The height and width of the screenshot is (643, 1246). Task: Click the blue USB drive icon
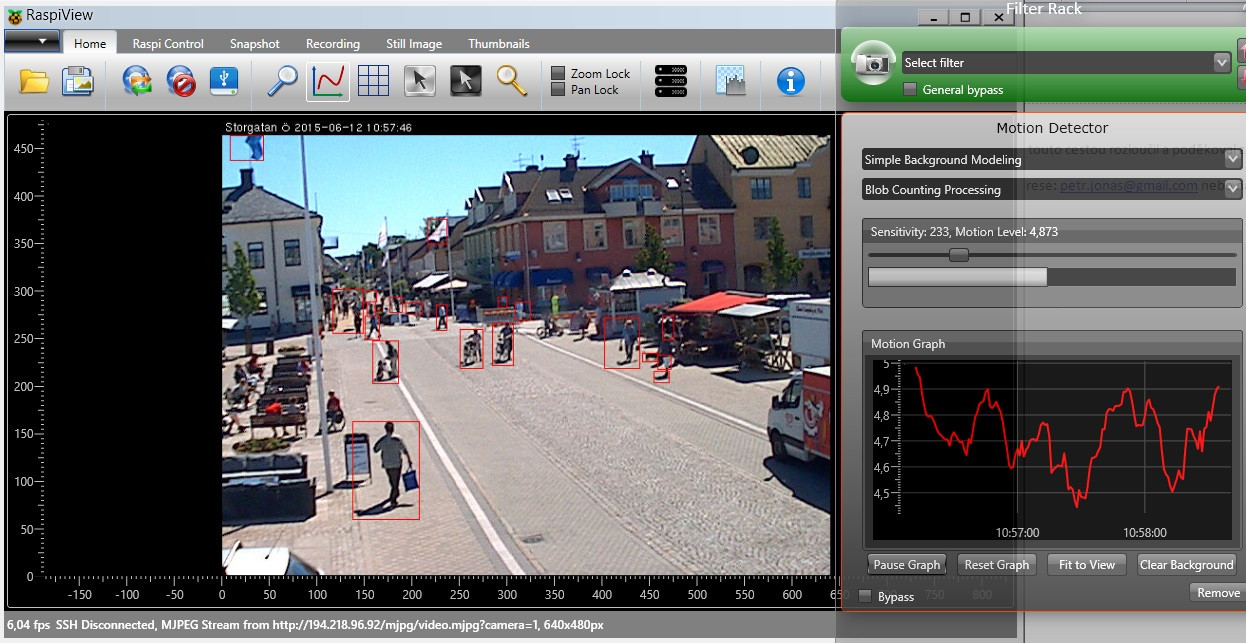click(x=224, y=81)
